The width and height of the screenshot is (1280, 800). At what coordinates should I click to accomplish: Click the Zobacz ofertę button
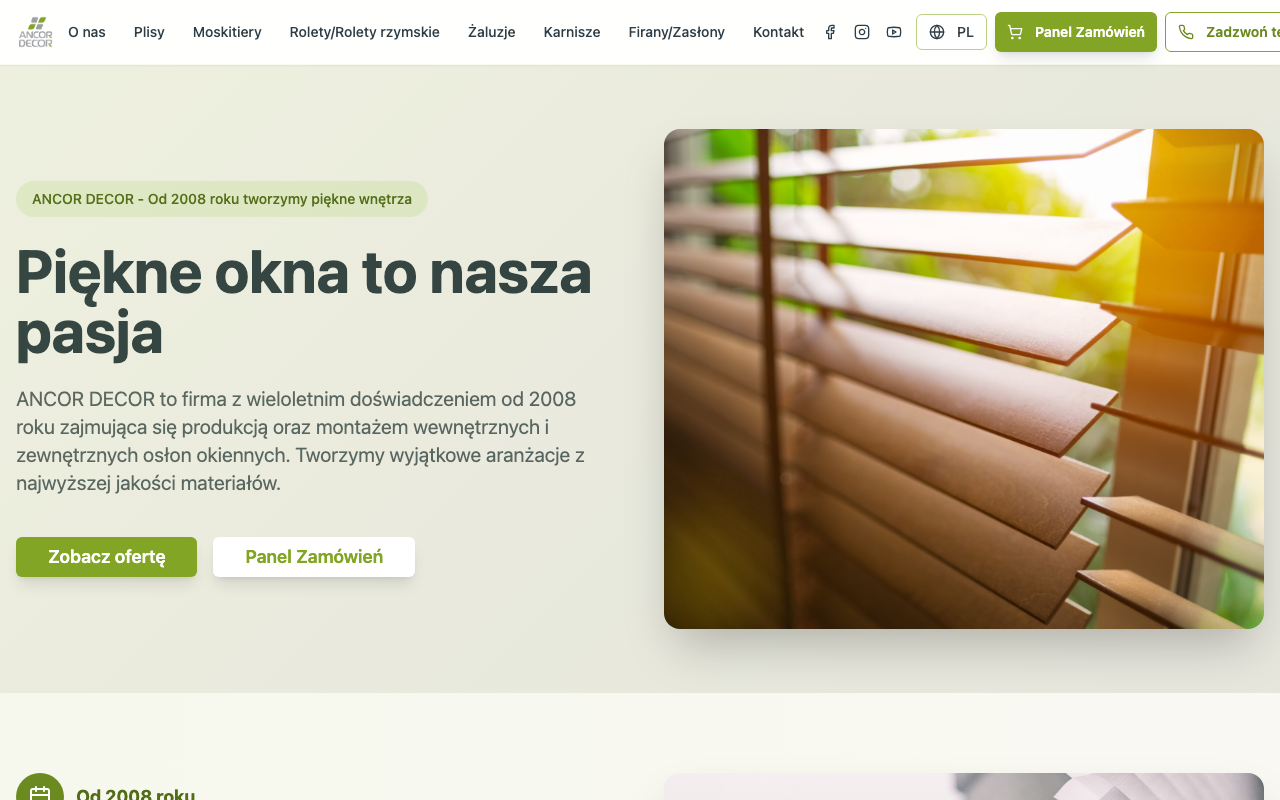(x=106, y=557)
